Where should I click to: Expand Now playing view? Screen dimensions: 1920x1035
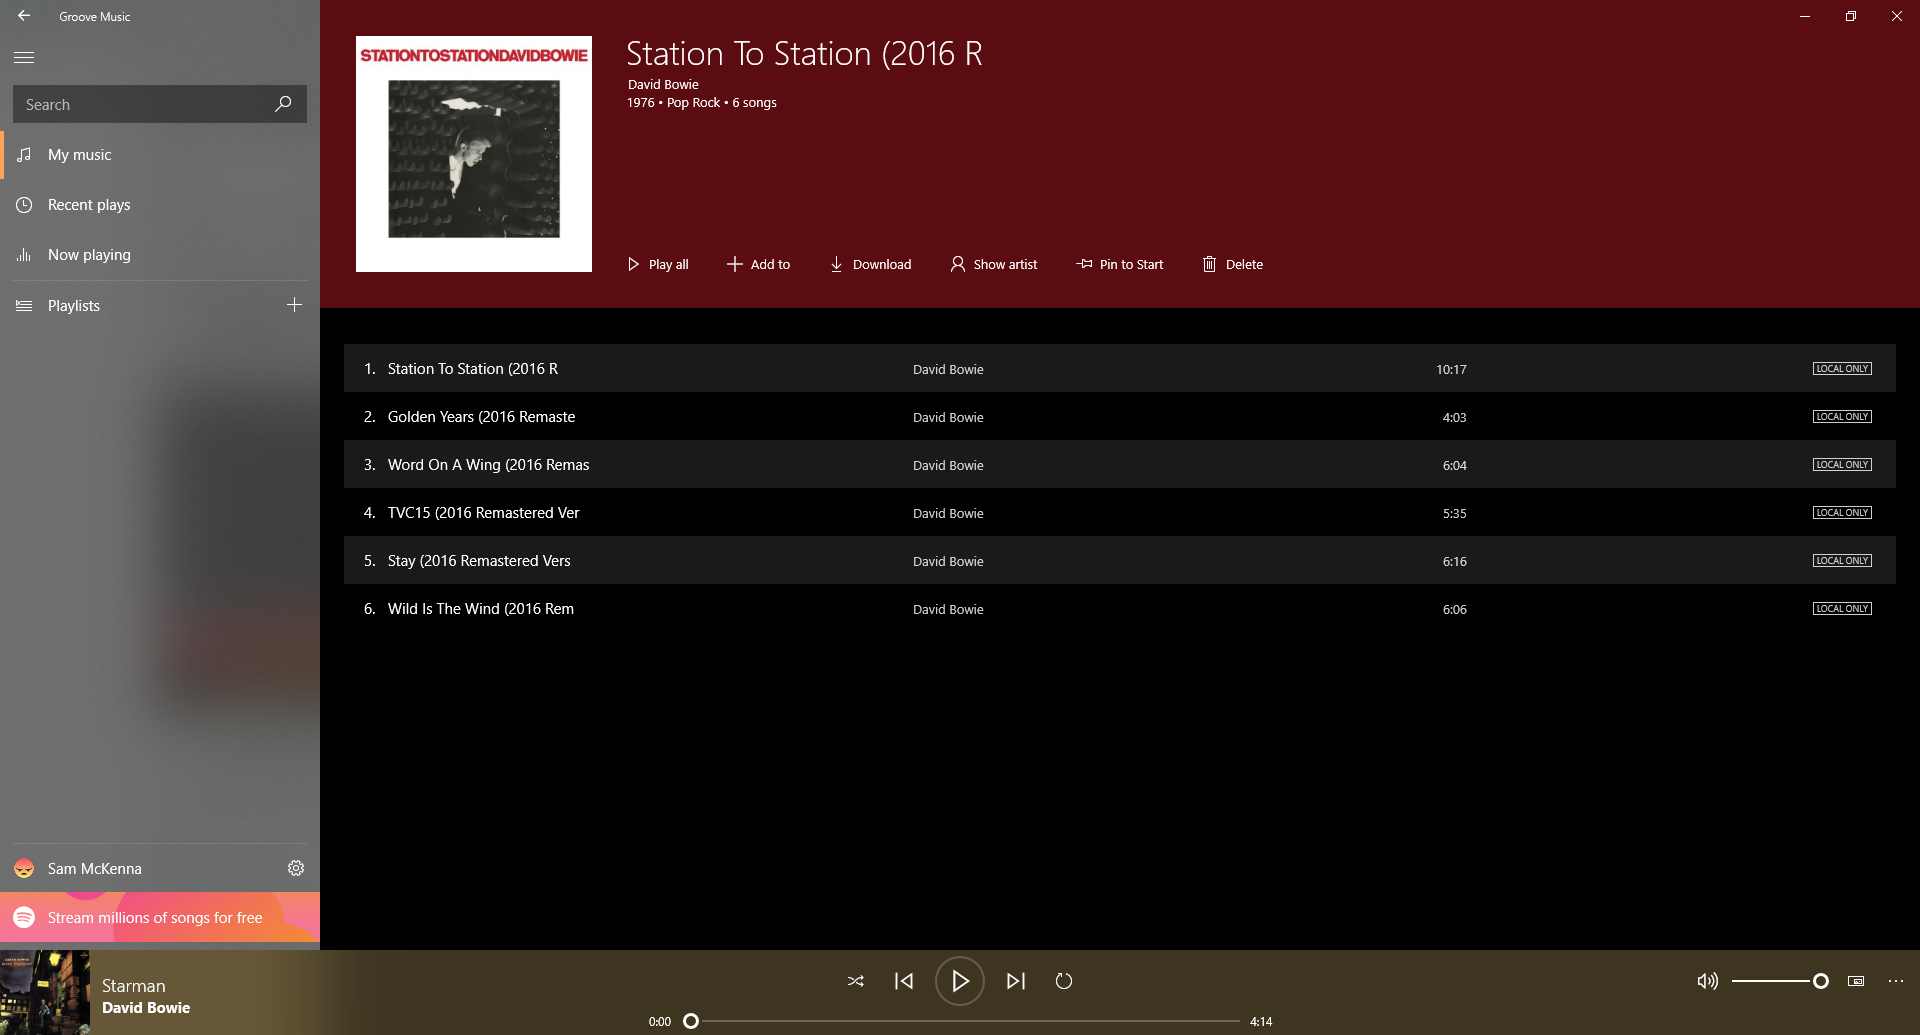point(89,254)
